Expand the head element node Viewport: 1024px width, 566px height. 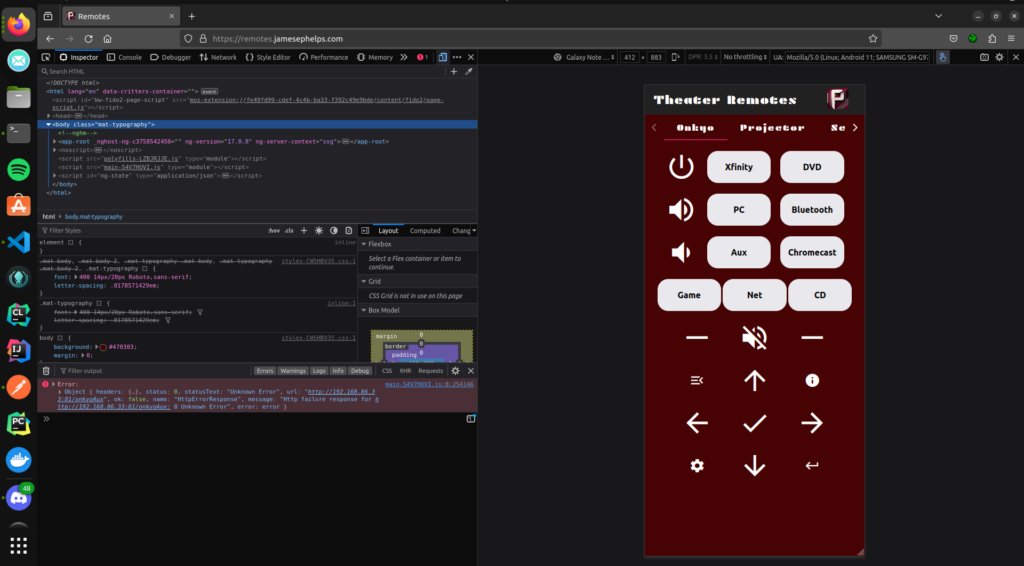[x=49, y=116]
